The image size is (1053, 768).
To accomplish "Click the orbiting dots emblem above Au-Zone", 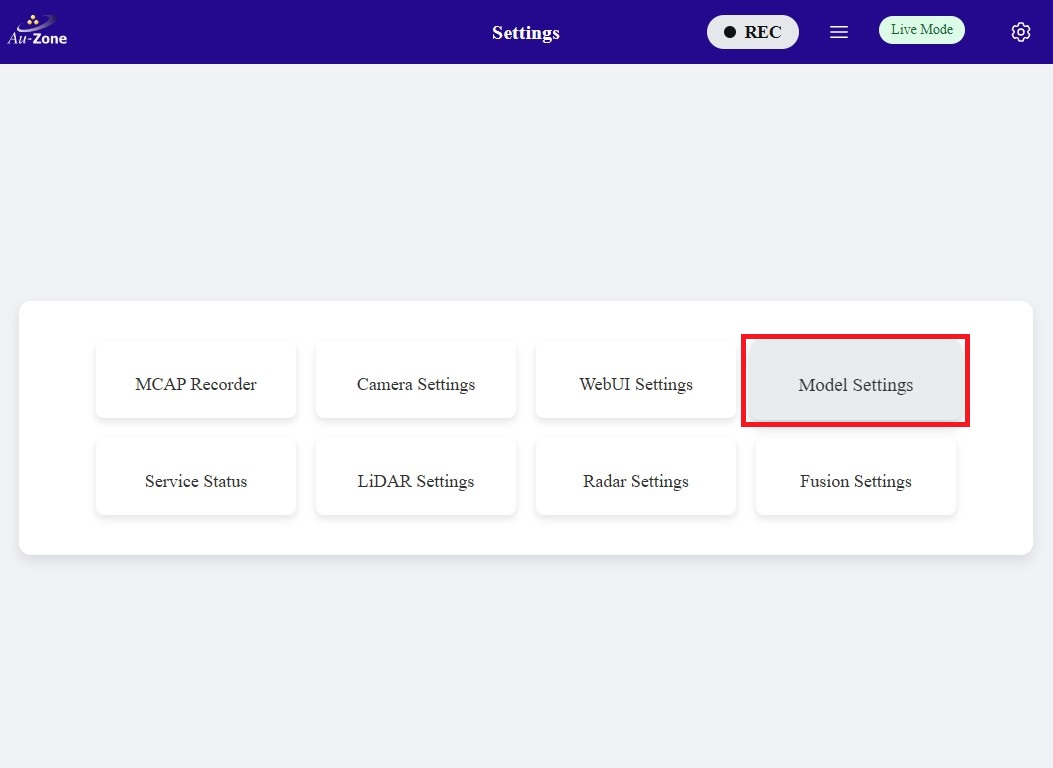I will [34, 20].
